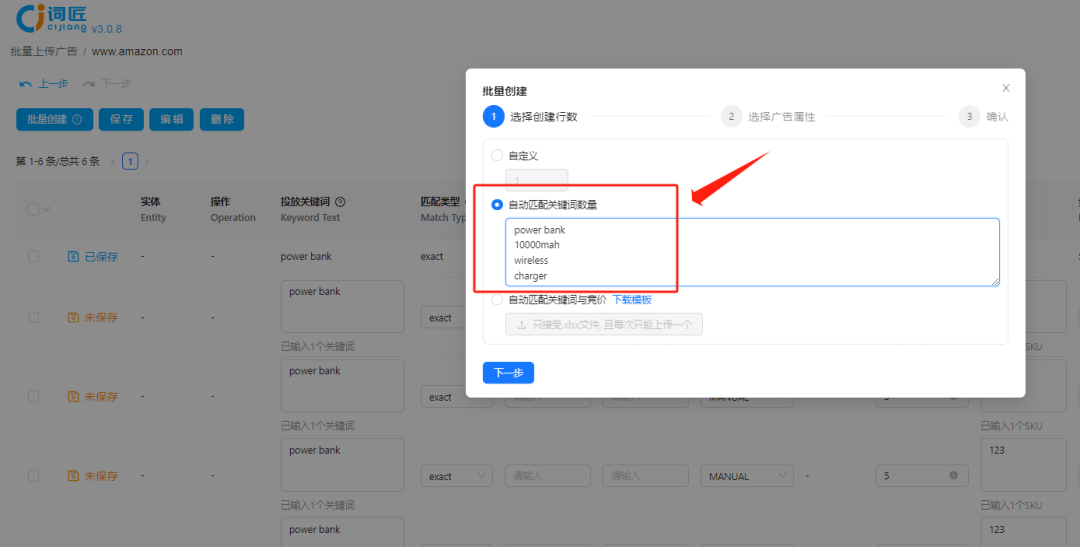Screen dimensions: 1080x547
Task: Toggle the select-all checkbox in table header
Action: tap(33, 209)
